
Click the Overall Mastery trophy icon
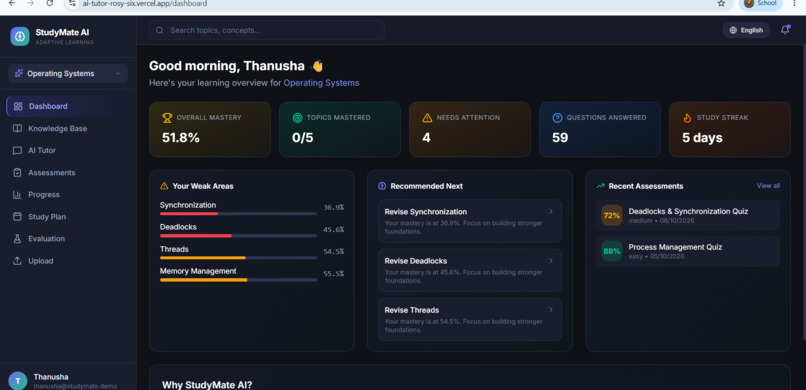[167, 118]
